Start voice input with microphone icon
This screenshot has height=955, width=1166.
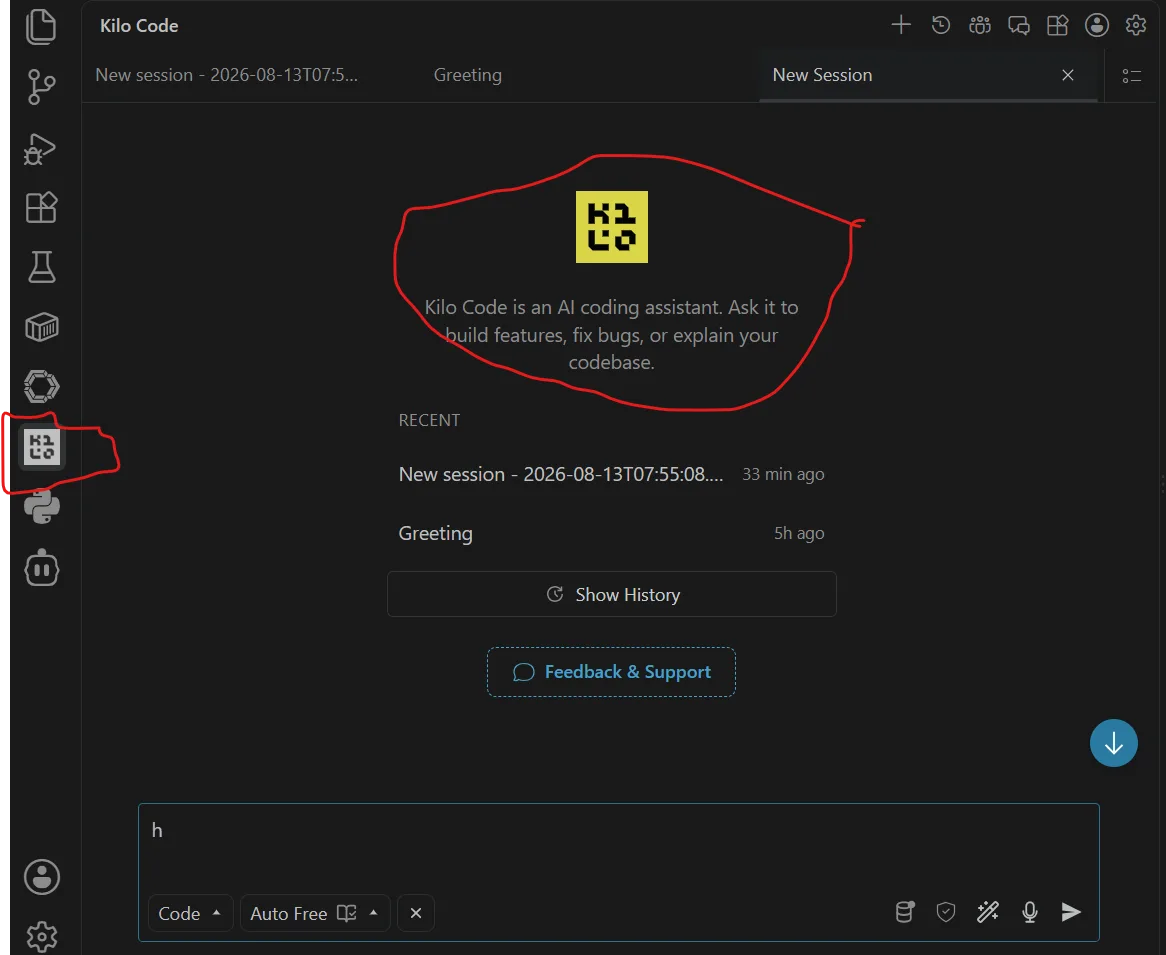click(x=1030, y=912)
